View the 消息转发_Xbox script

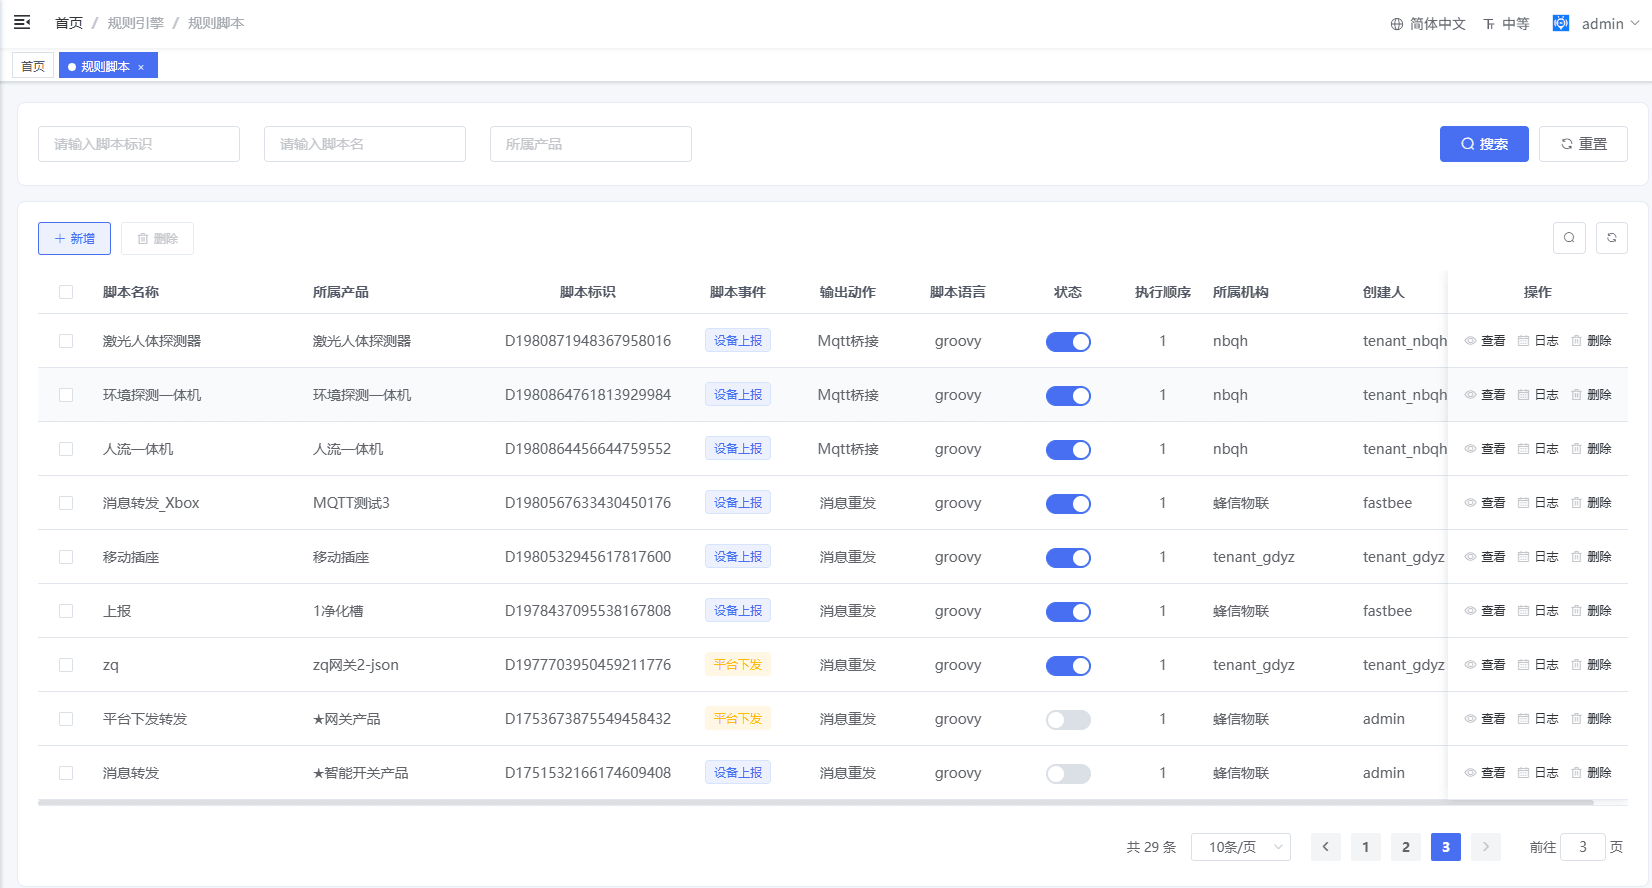point(1485,503)
